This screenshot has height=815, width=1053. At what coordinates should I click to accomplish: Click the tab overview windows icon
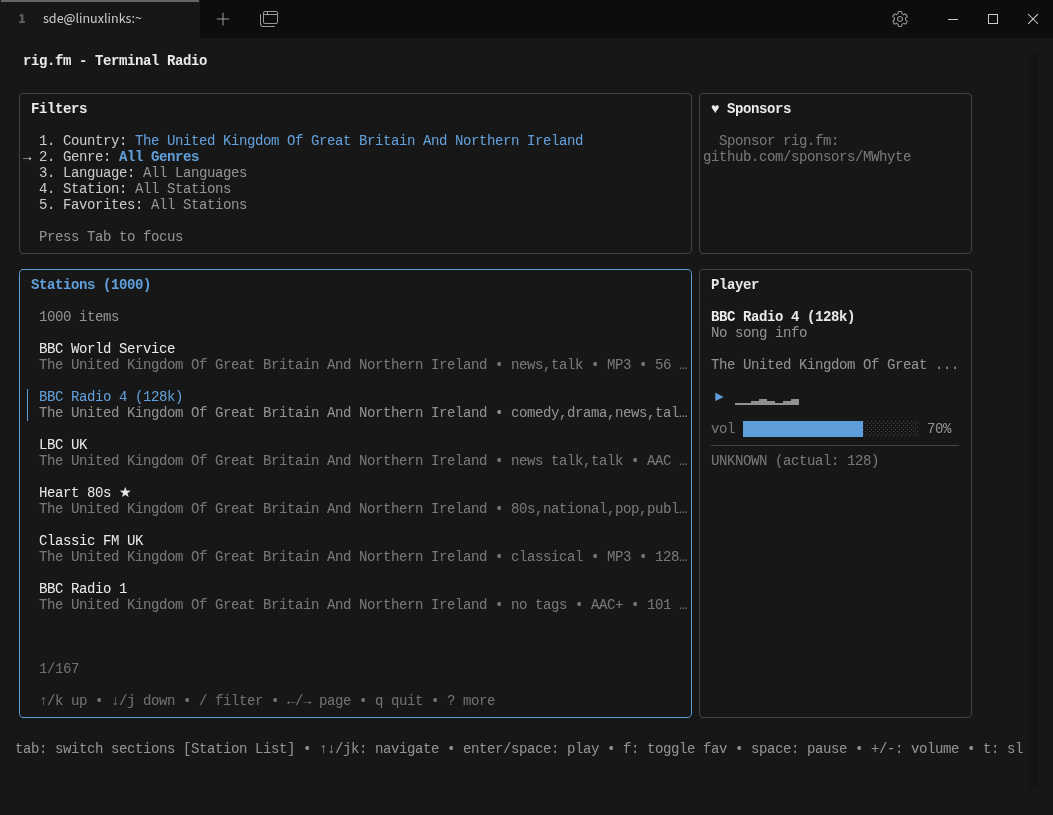(269, 19)
